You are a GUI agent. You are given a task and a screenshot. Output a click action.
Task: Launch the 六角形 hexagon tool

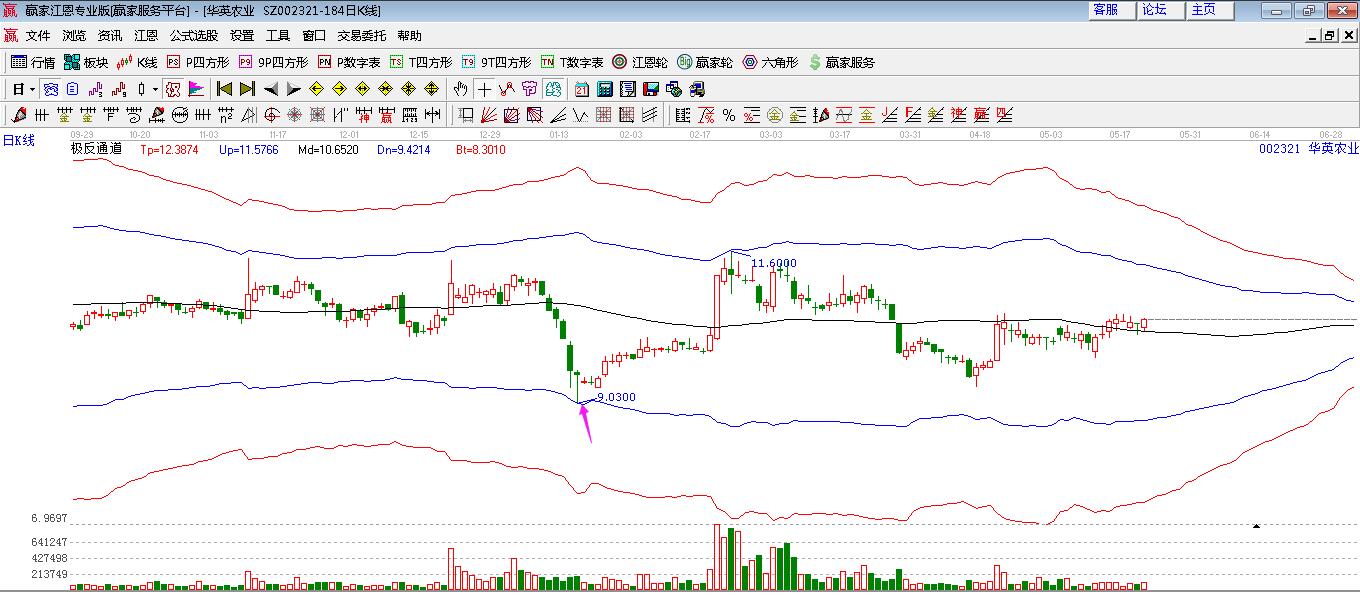pos(770,62)
